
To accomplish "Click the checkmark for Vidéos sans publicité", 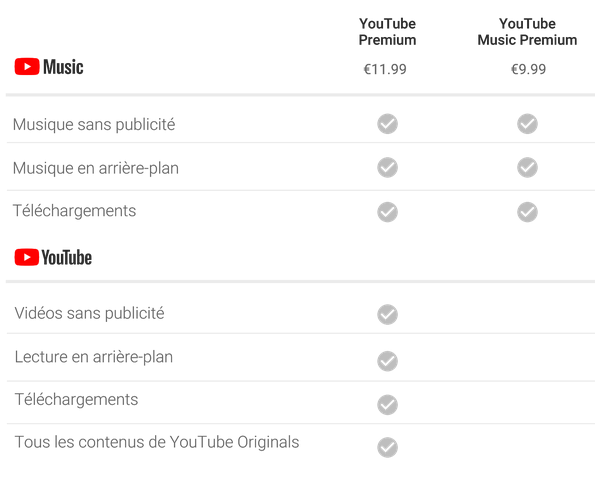I will pyautogui.click(x=387, y=314).
